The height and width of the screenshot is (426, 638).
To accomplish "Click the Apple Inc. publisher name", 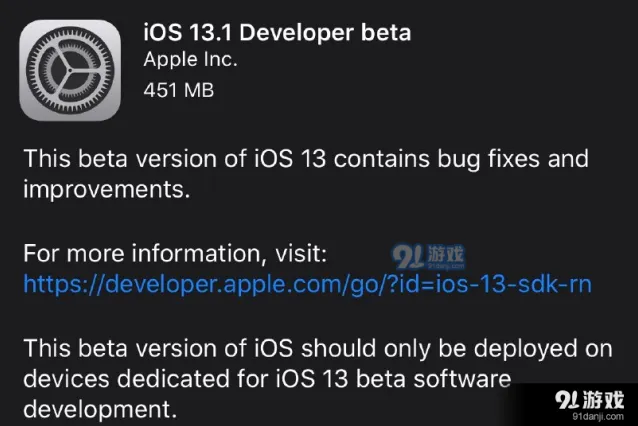I will coord(190,59).
